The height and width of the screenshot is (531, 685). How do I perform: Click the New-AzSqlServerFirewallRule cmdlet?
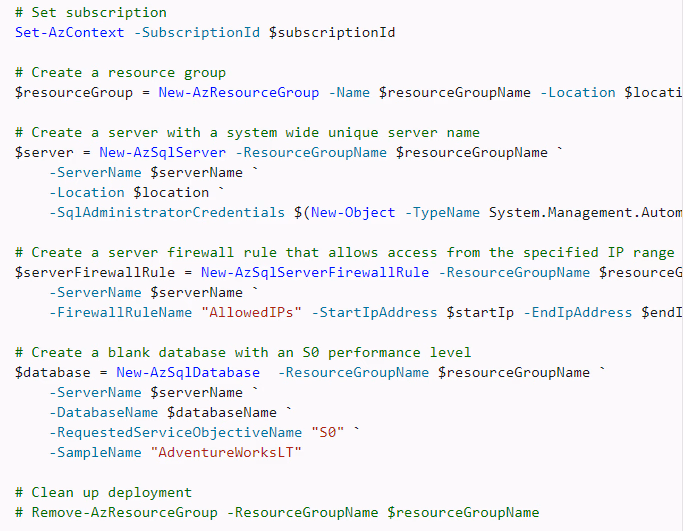click(x=315, y=272)
